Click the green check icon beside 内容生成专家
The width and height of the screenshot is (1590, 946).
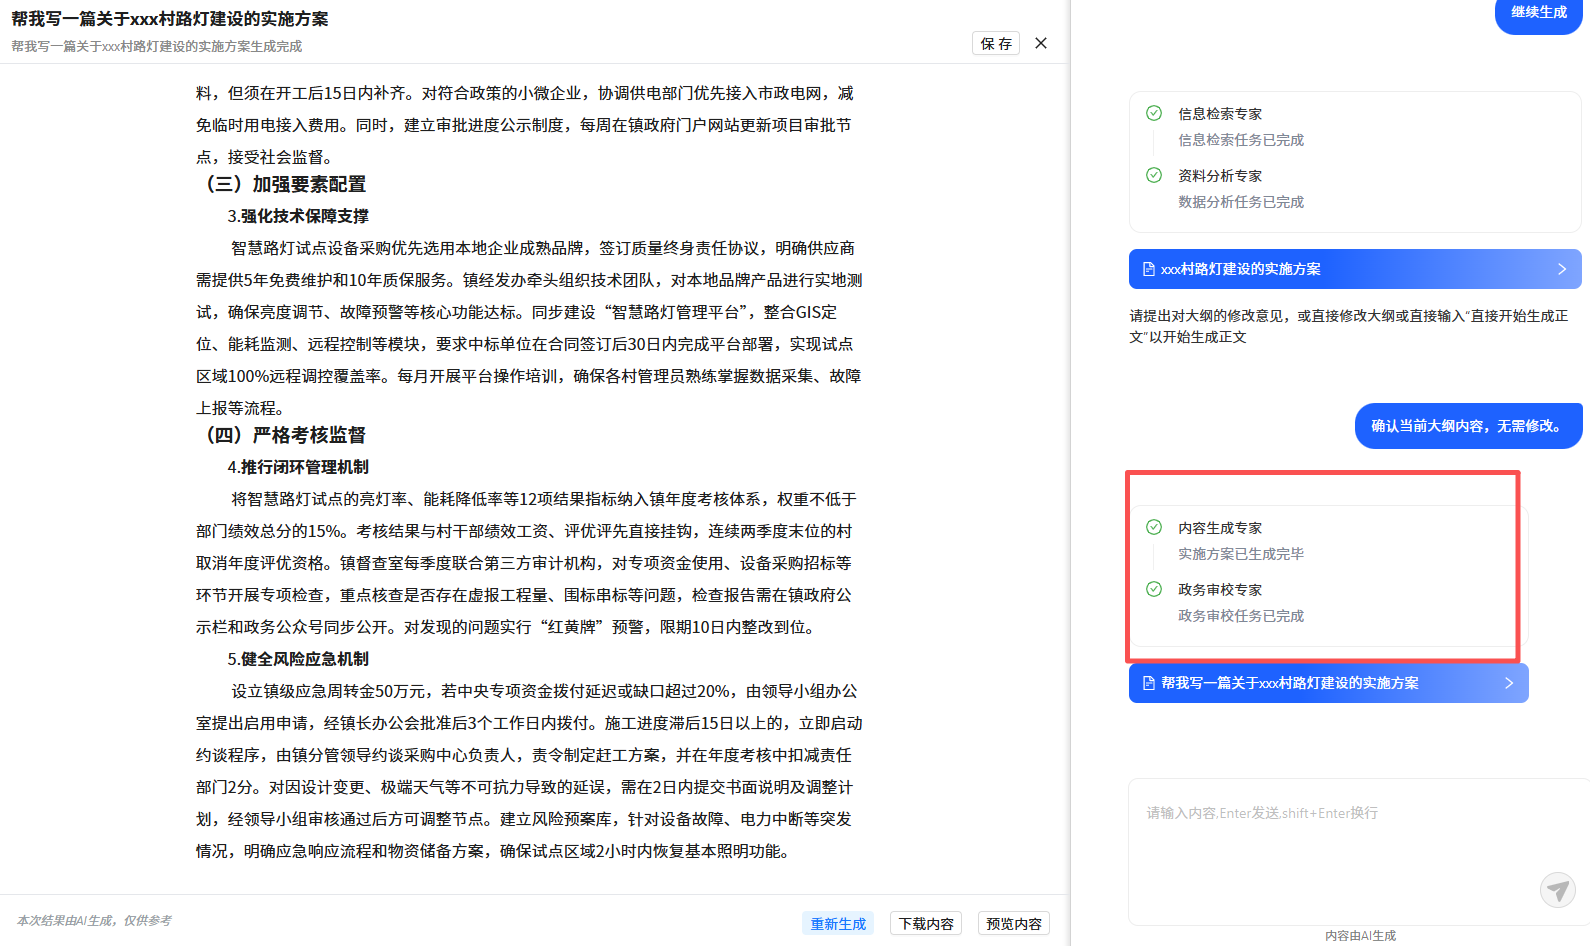coord(1154,527)
